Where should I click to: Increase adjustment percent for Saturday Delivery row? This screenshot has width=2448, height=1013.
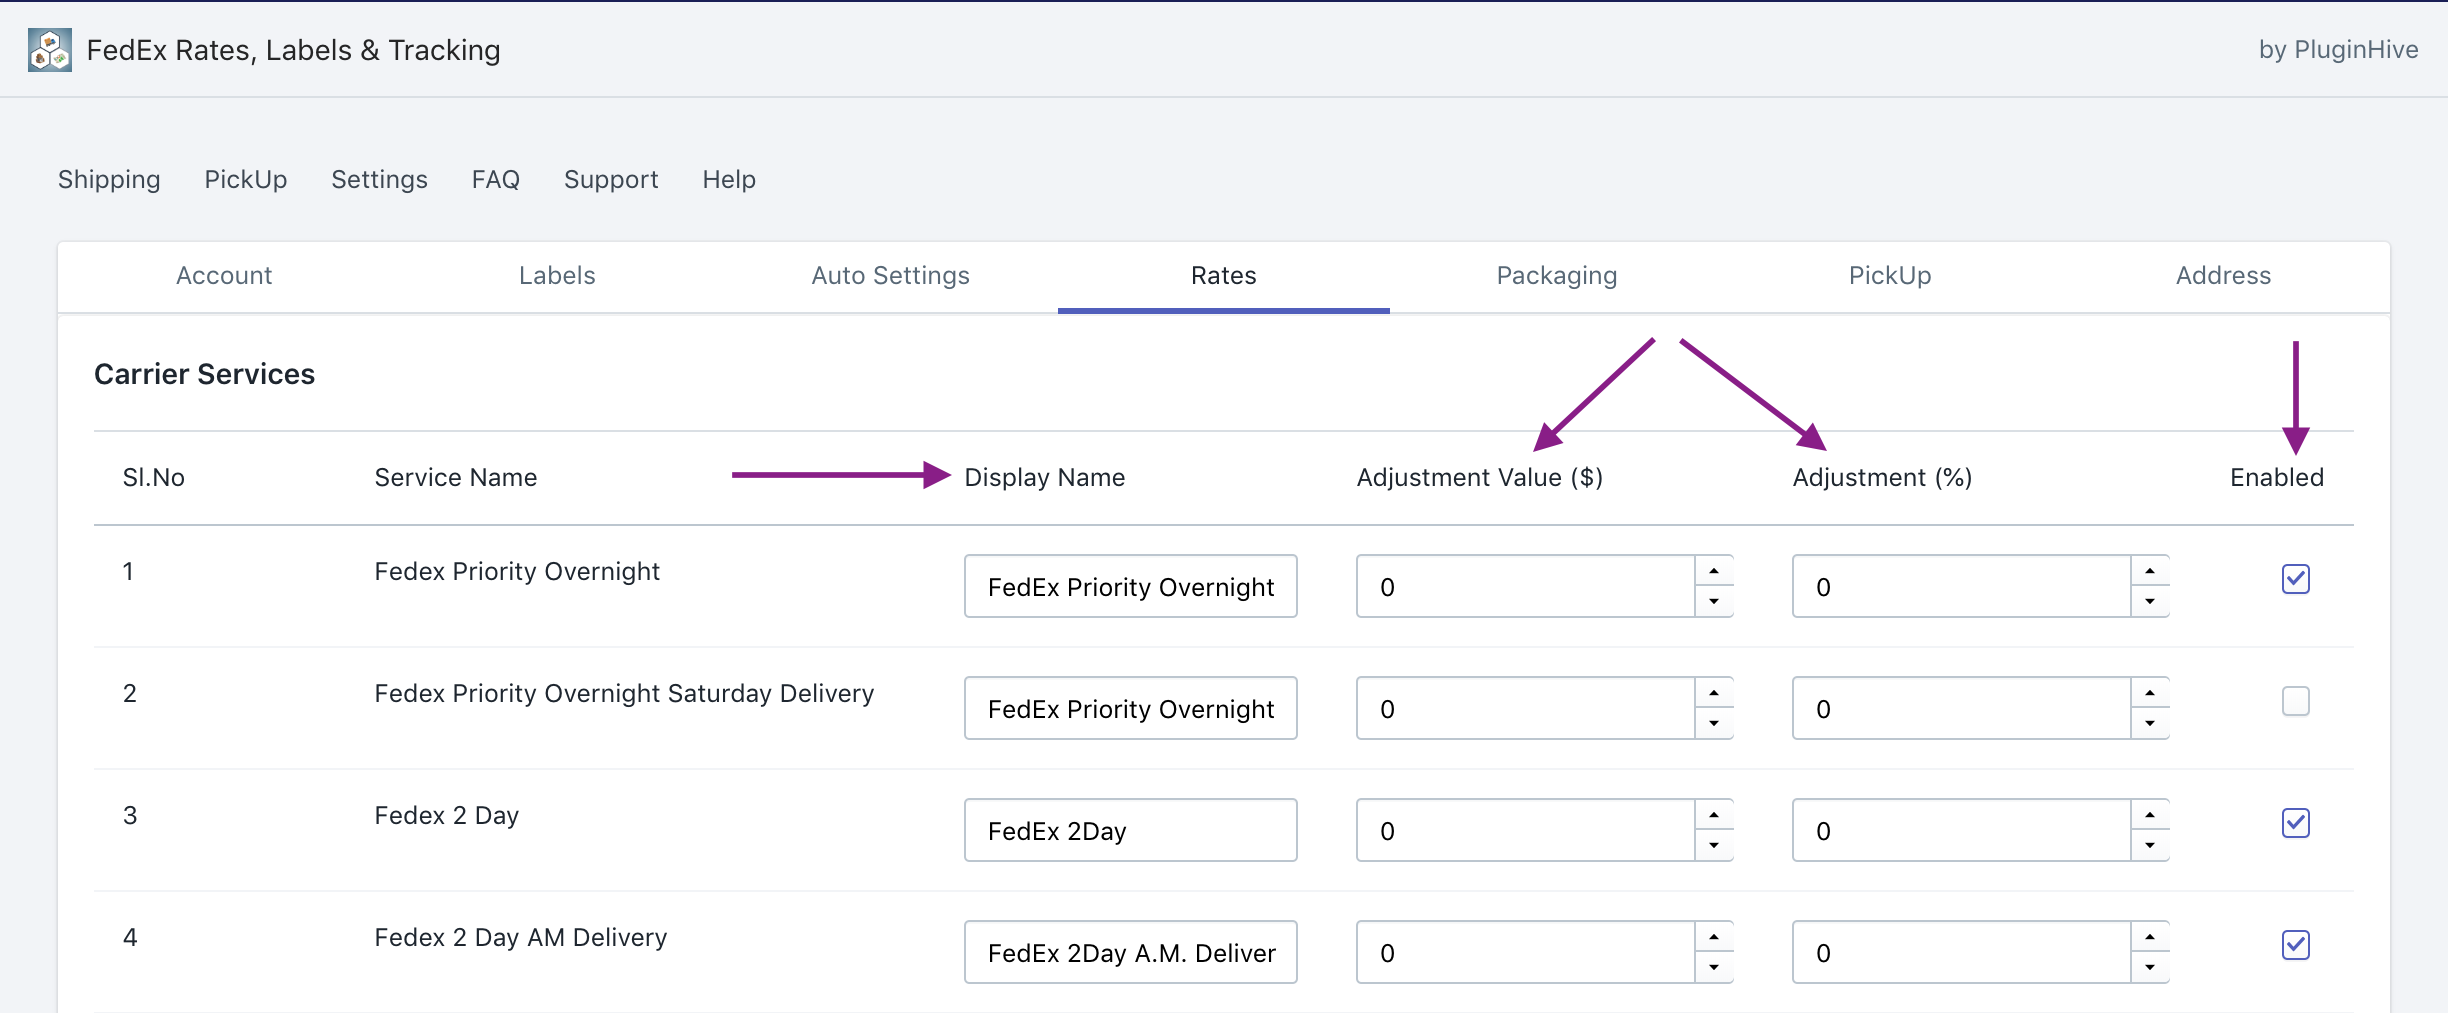tap(2150, 693)
